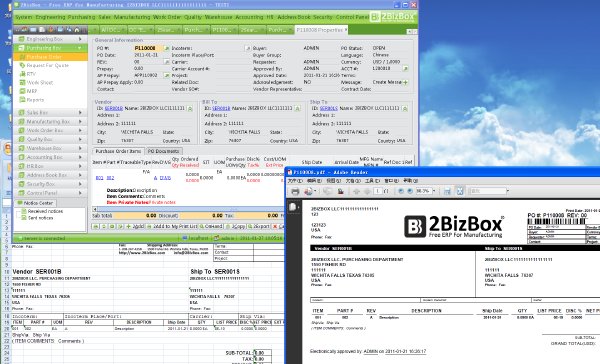Open the Manufacturing menu in menu bar
The width and height of the screenshot is (600, 364).
tap(132, 17)
